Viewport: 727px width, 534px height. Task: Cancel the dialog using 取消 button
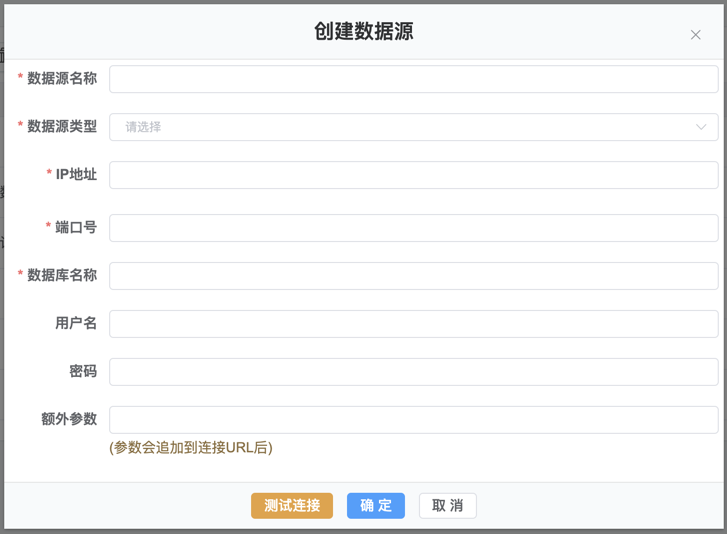point(447,506)
